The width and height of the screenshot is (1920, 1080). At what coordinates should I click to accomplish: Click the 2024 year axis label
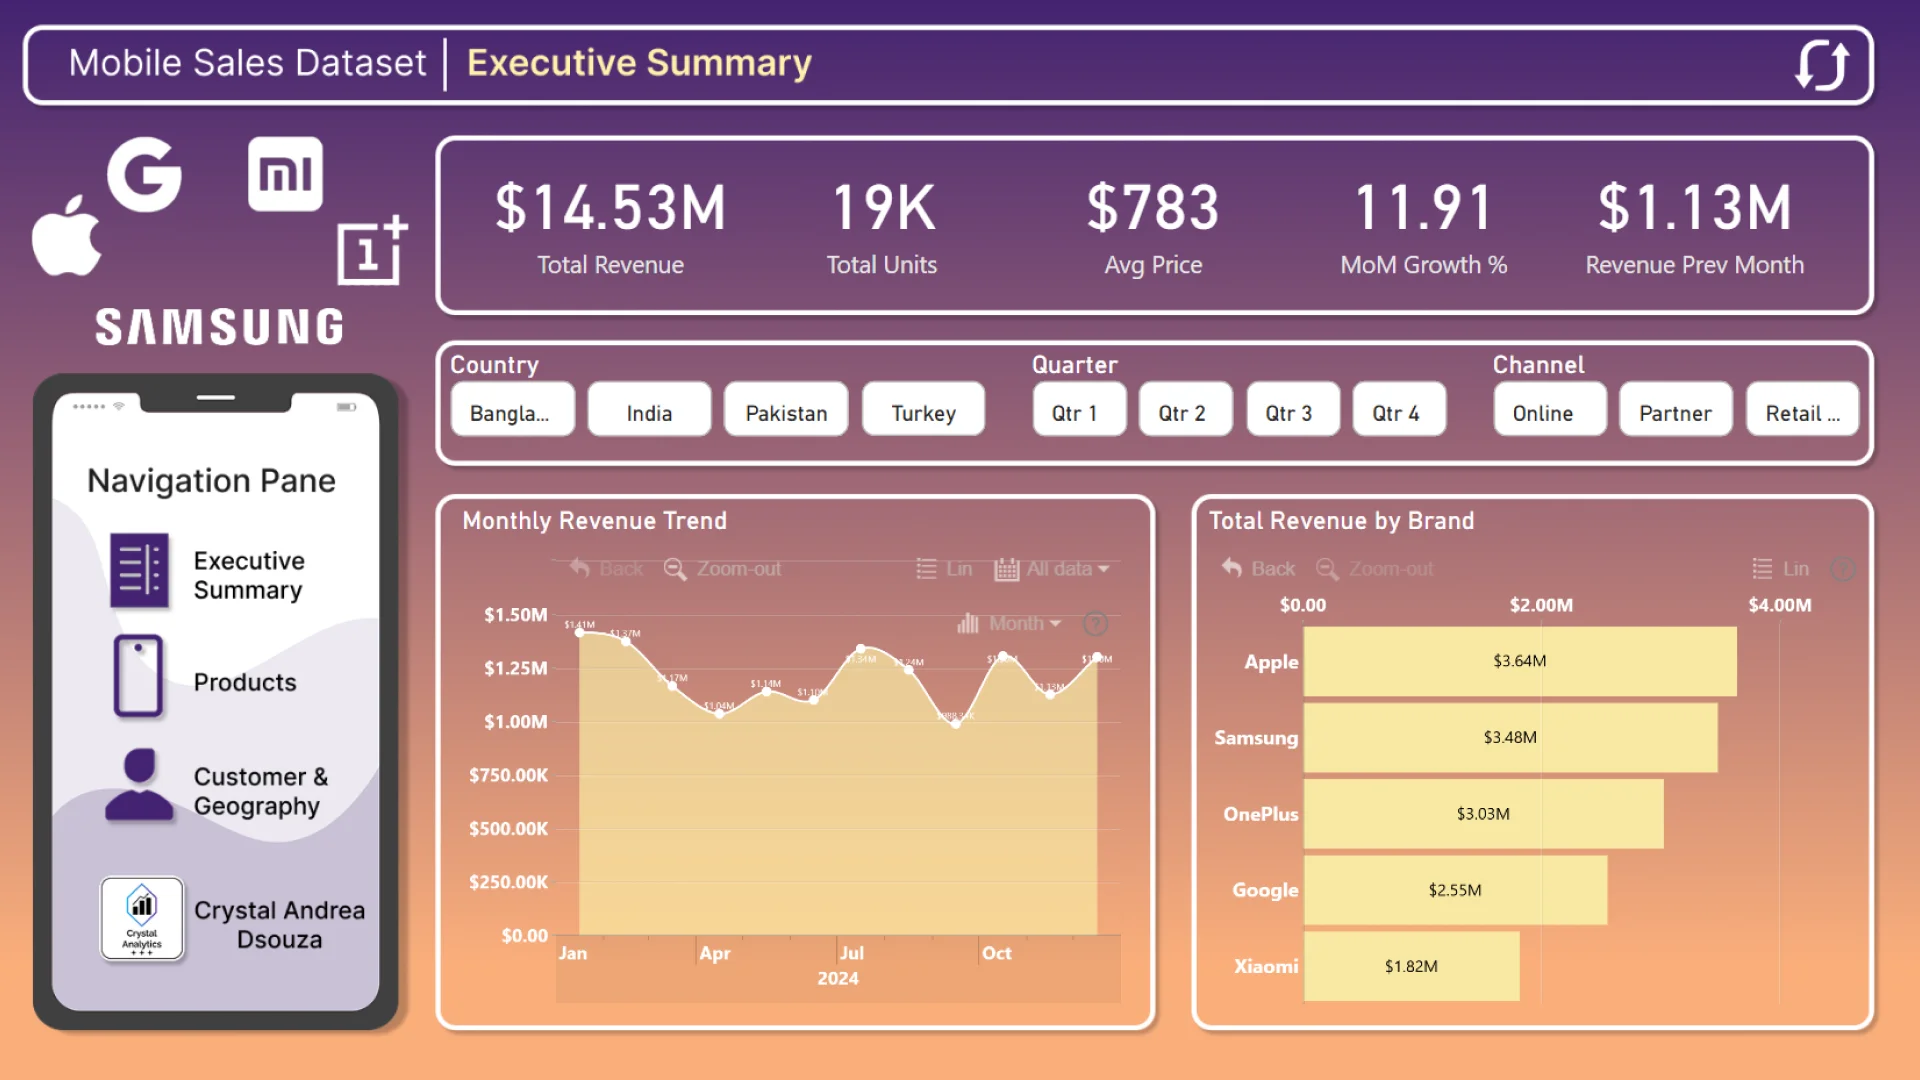click(838, 978)
